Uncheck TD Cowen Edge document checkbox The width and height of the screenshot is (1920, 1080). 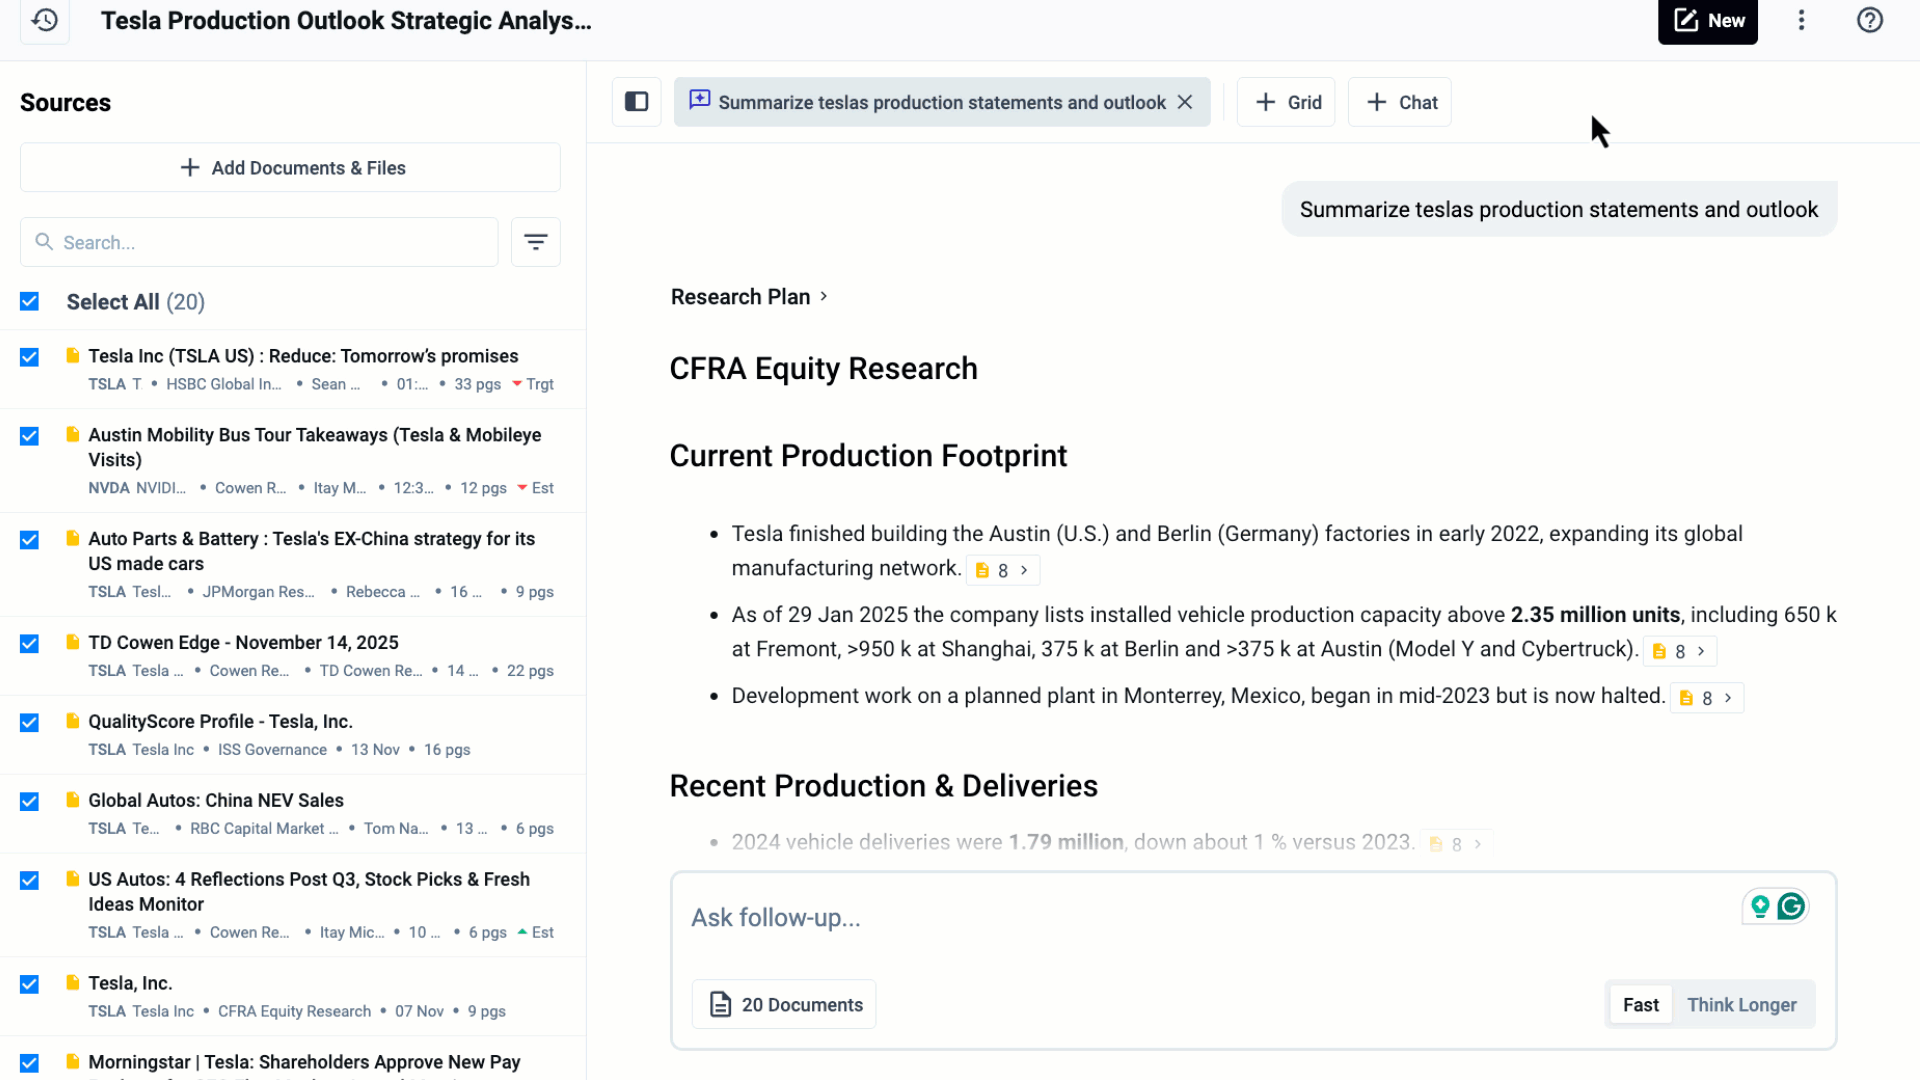click(x=30, y=644)
